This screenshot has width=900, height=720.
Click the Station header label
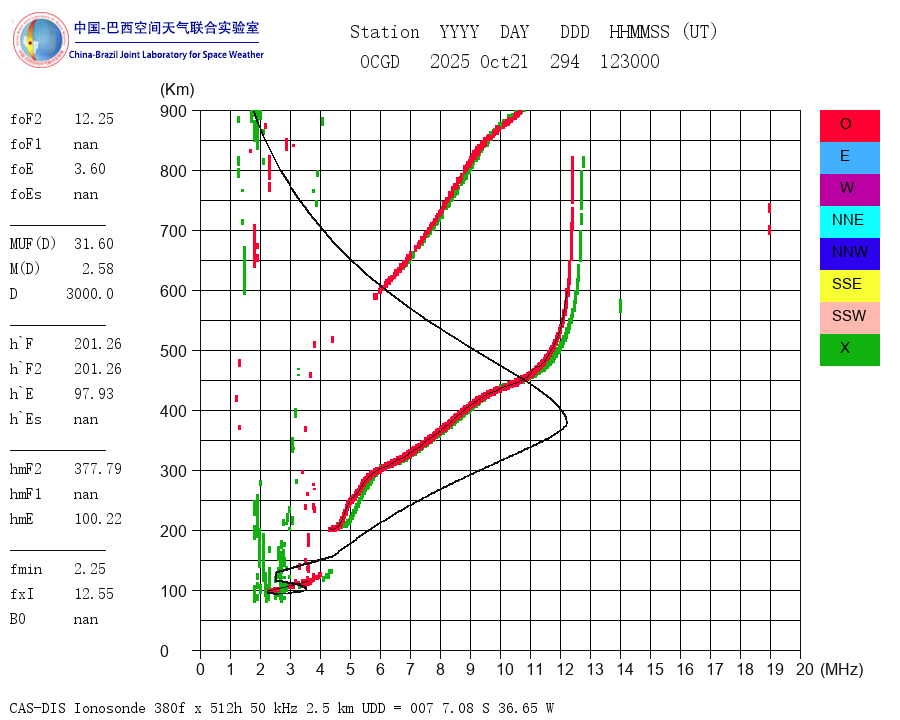click(x=385, y=32)
